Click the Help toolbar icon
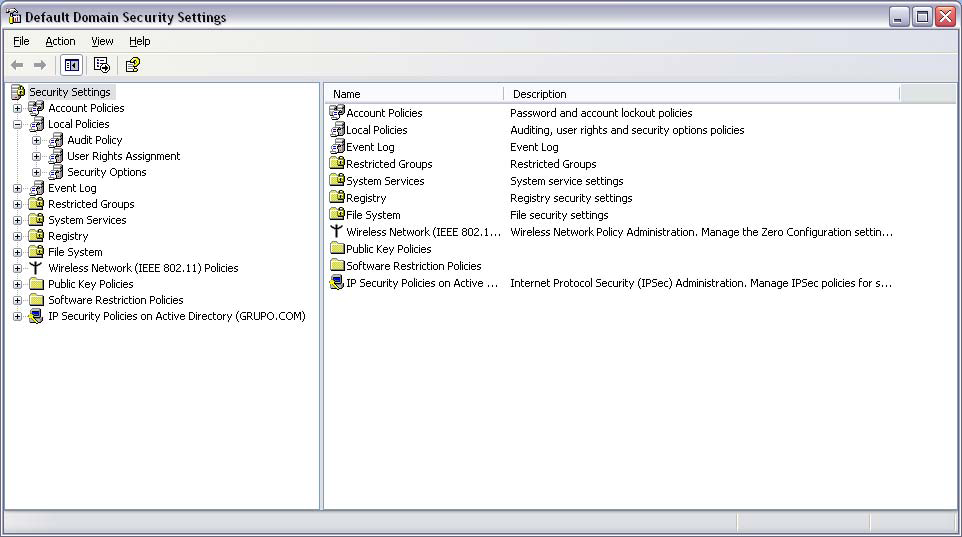 click(133, 65)
